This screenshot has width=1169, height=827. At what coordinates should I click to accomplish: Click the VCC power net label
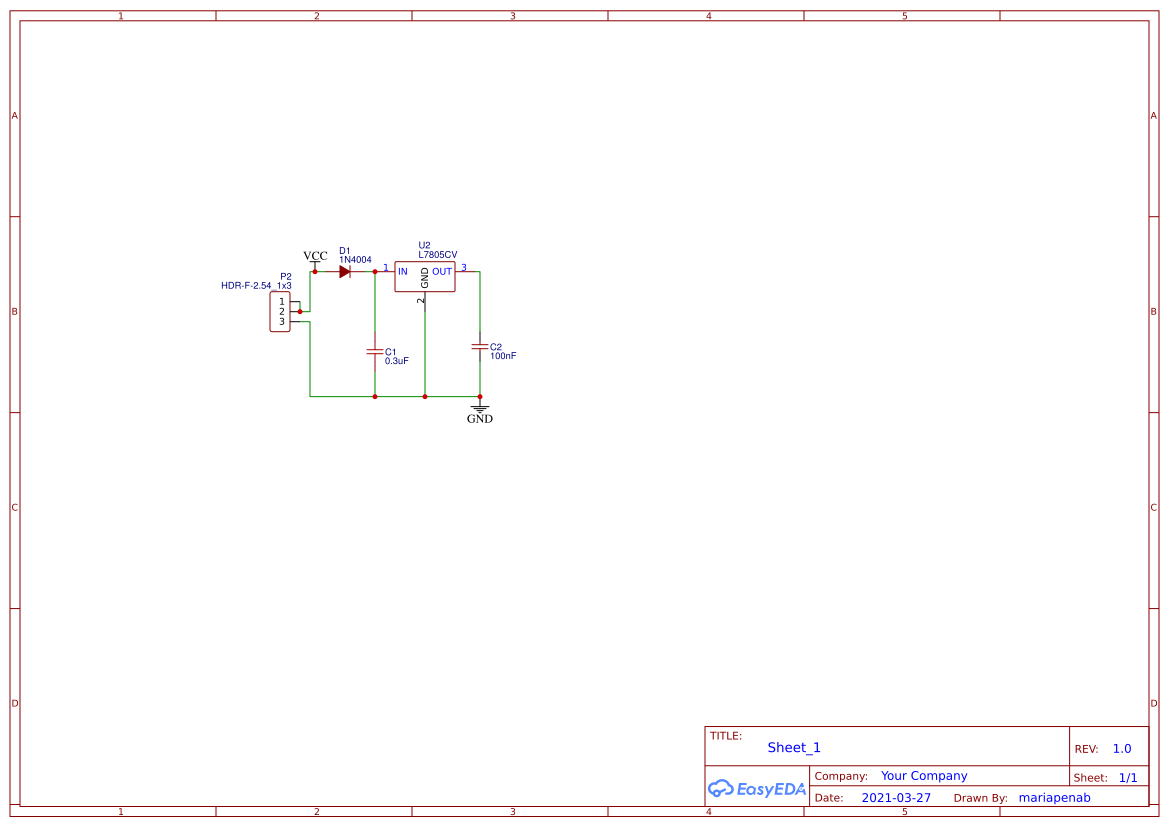click(315, 256)
